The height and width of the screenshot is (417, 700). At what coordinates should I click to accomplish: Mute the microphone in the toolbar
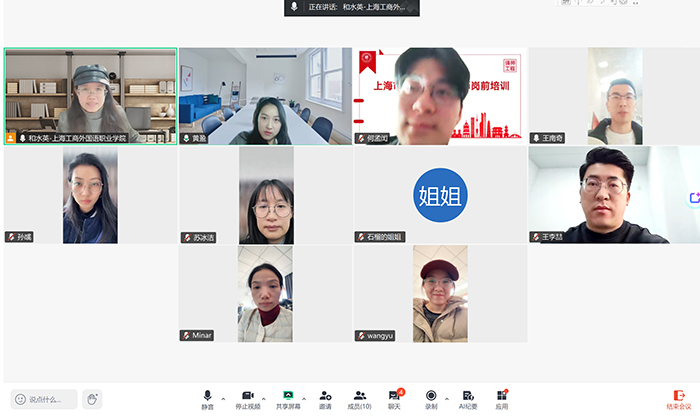(207, 397)
